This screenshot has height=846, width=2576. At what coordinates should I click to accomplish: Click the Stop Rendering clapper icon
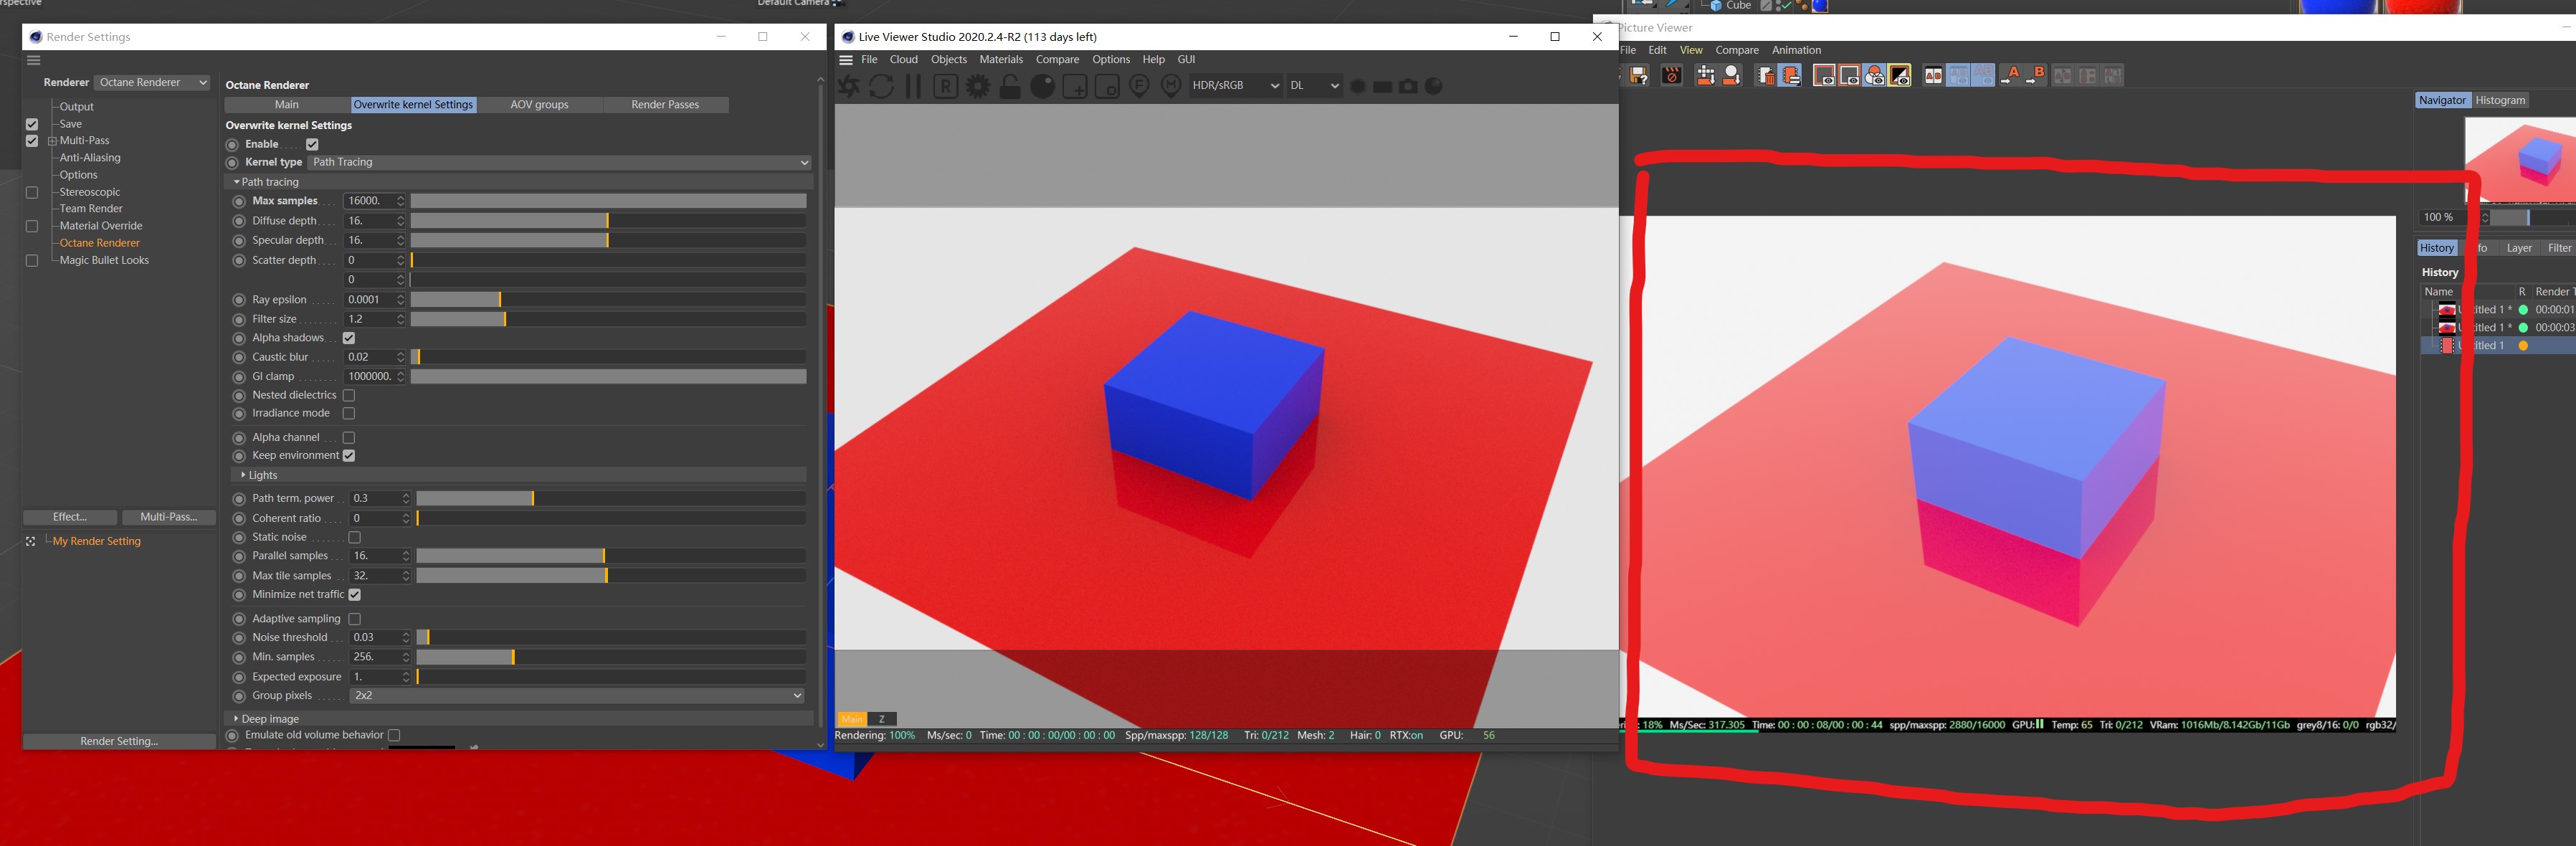[x=1672, y=76]
